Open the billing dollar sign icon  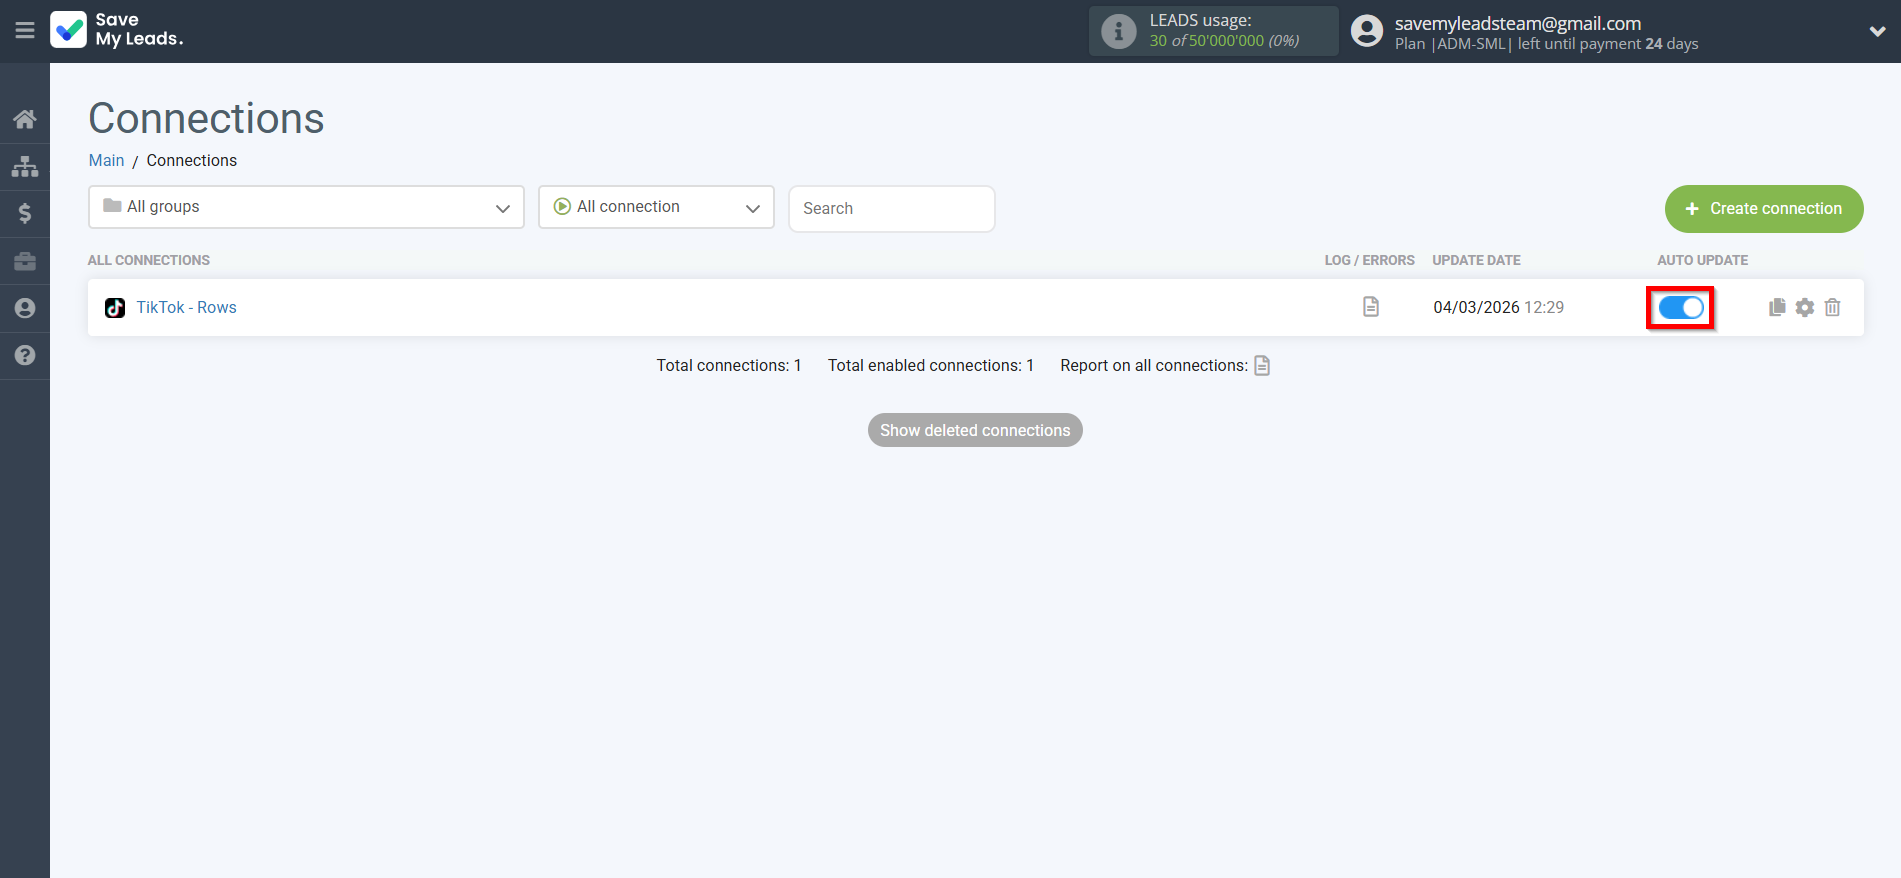click(x=25, y=213)
